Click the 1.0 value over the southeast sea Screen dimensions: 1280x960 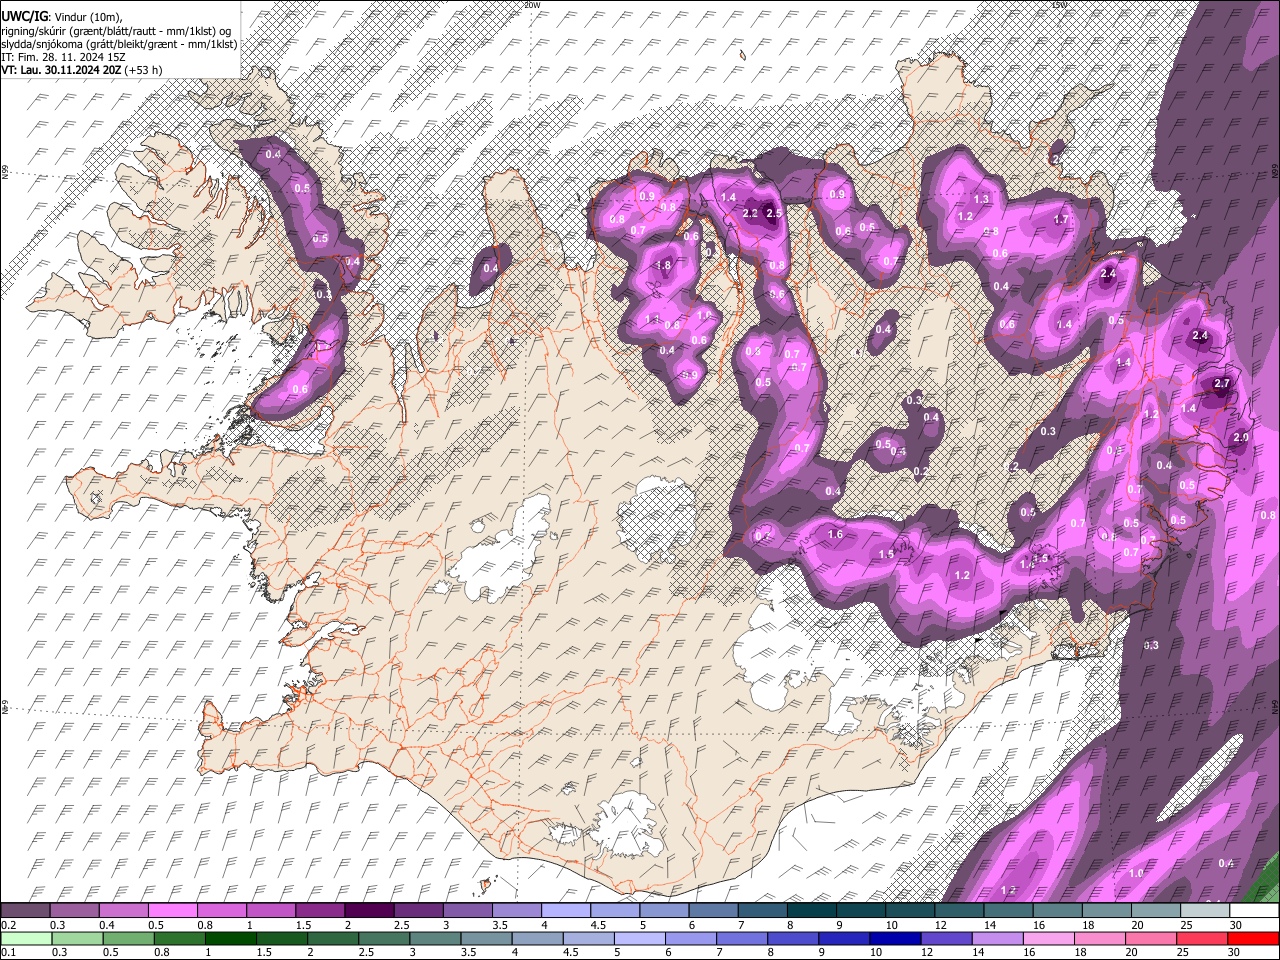coord(1136,873)
